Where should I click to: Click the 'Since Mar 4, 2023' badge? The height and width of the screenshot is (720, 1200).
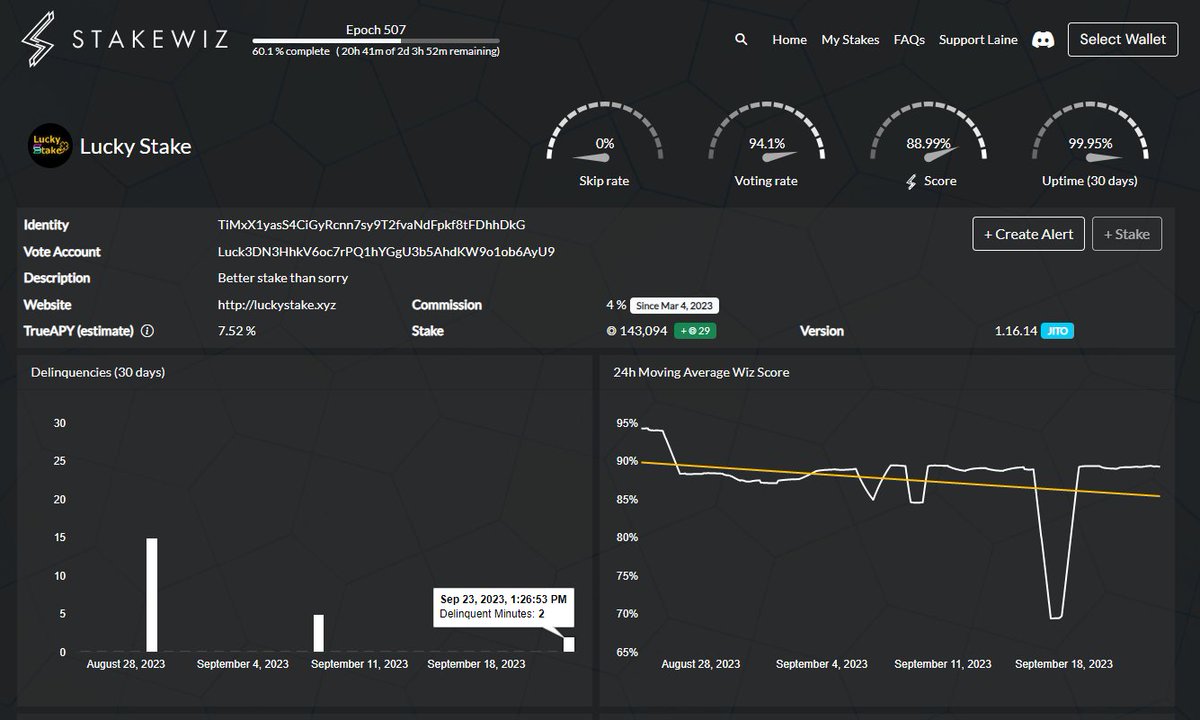674,305
